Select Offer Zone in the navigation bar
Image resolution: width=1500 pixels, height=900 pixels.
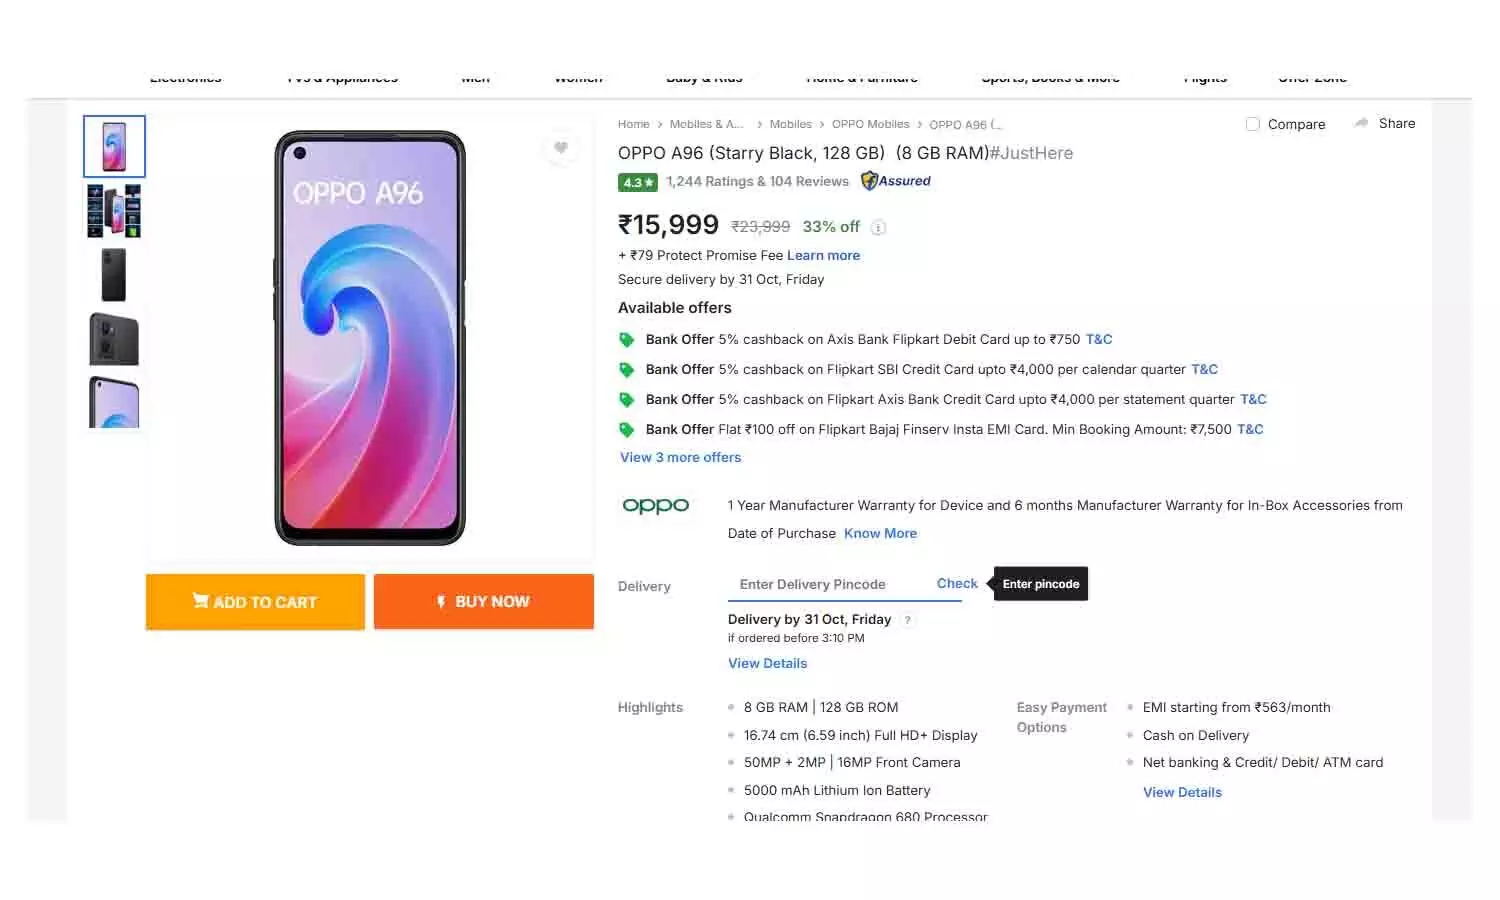click(x=1312, y=77)
